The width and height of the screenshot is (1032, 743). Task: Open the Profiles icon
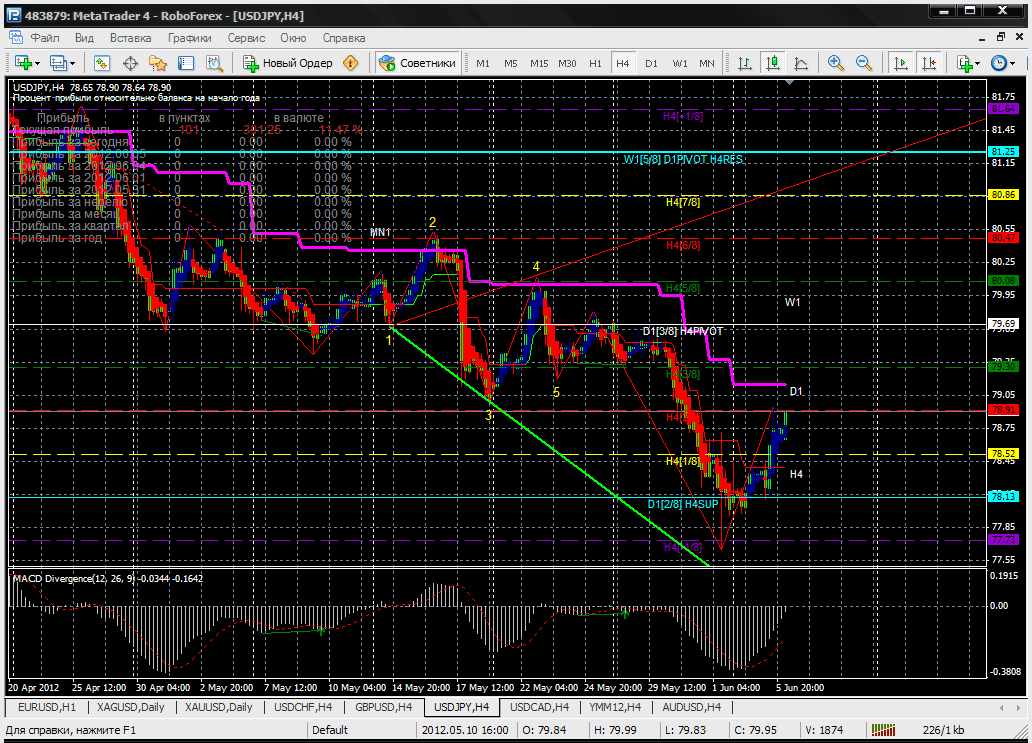tap(58, 63)
